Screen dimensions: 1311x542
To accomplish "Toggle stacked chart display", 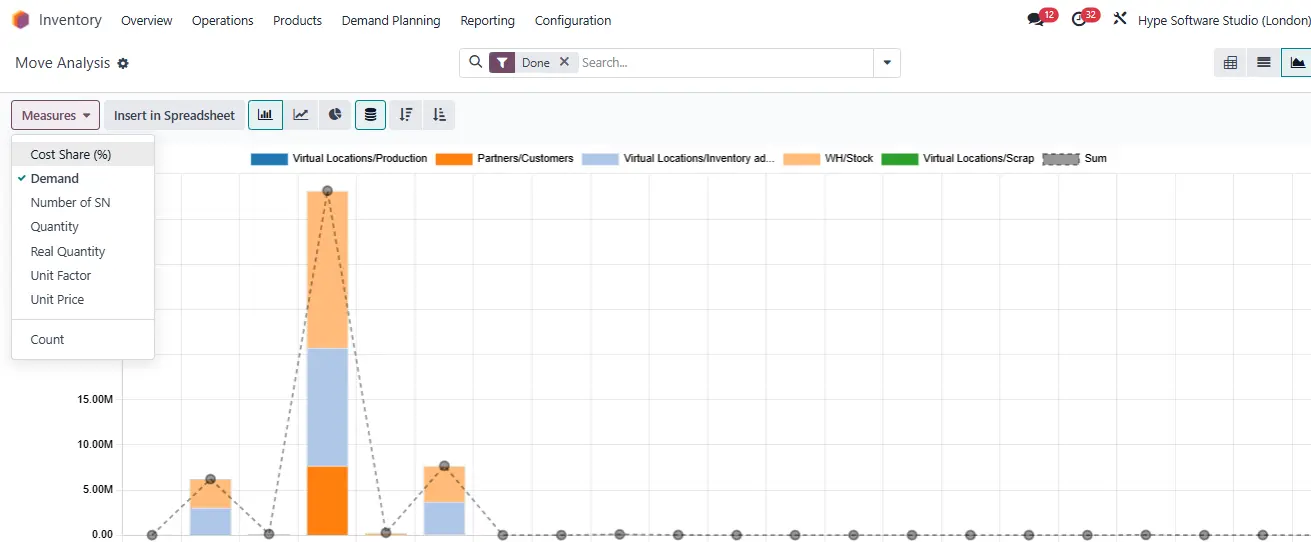I will click(x=370, y=115).
